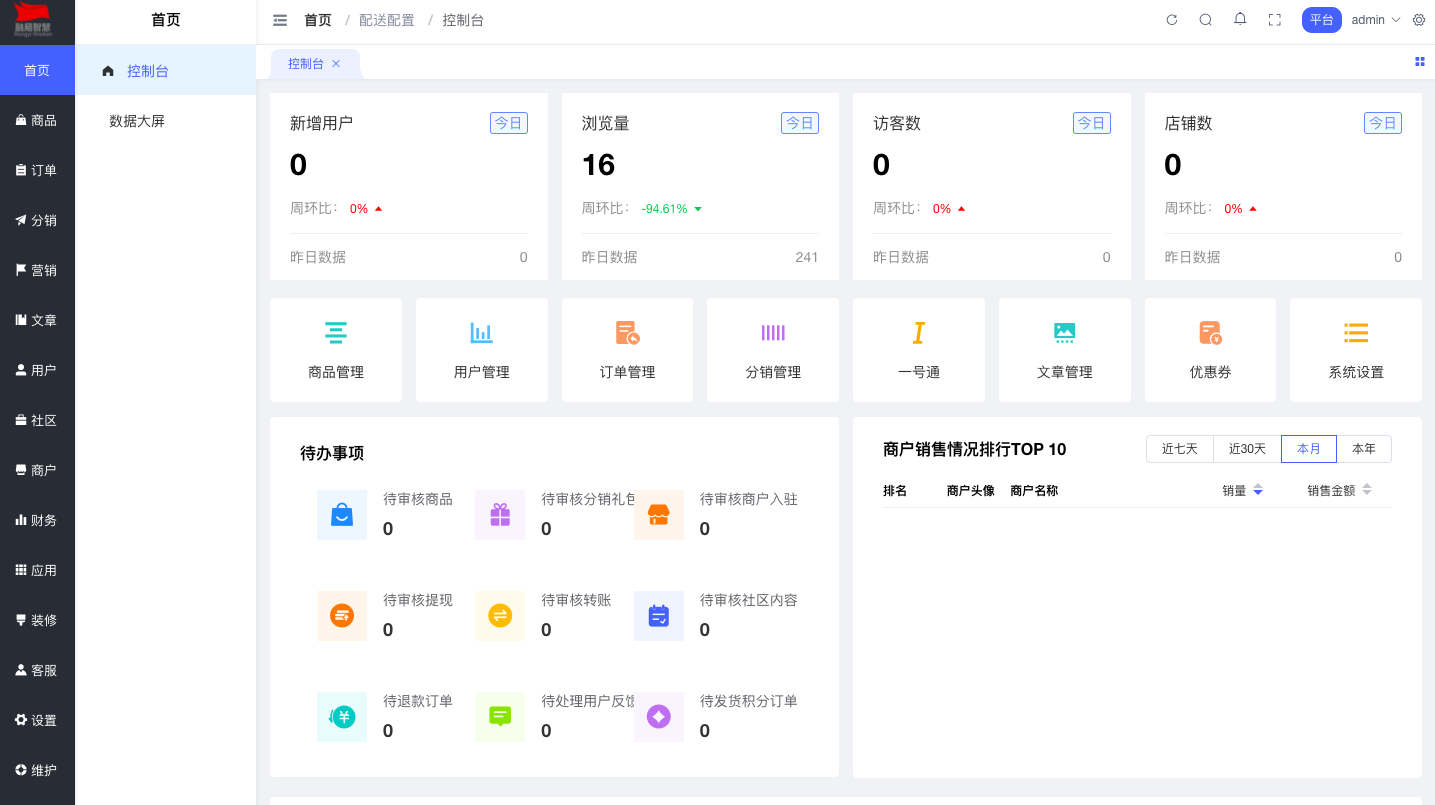Open 装修 sidebar menu
The image size is (1435, 805).
coord(37,620)
